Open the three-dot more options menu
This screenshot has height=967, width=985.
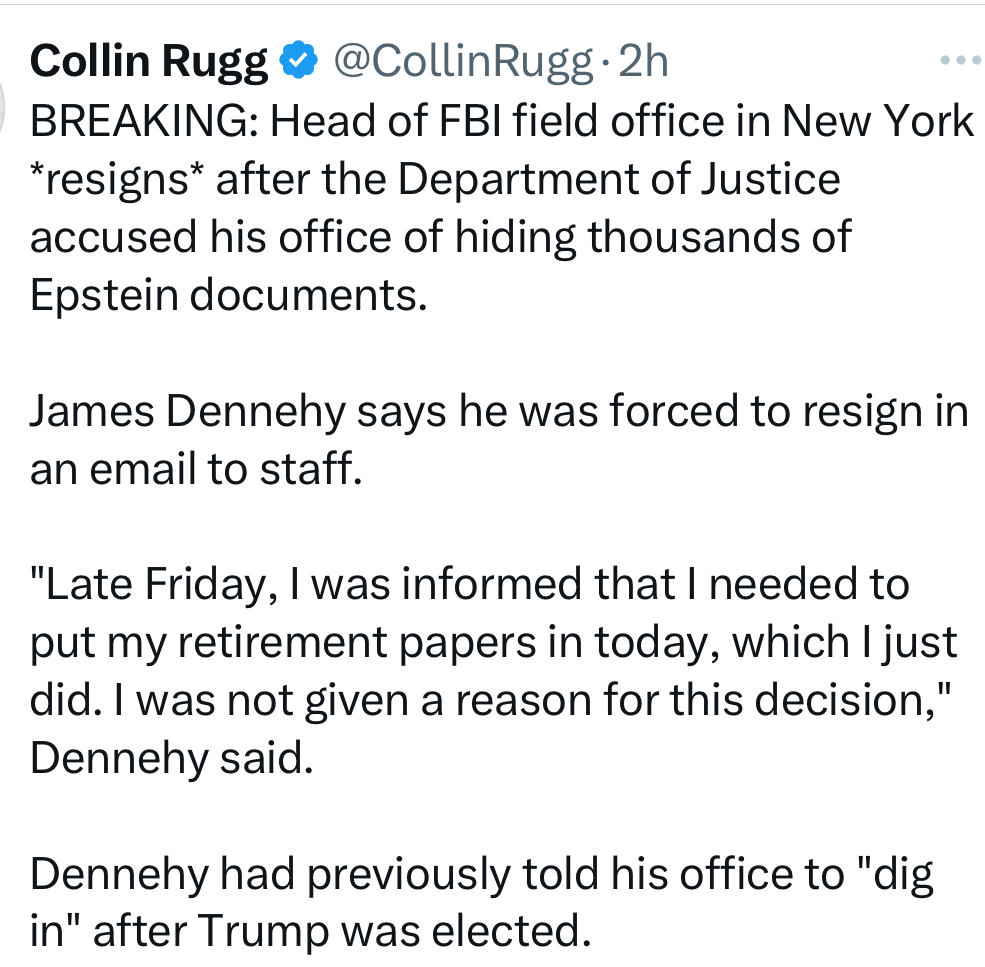(x=962, y=61)
